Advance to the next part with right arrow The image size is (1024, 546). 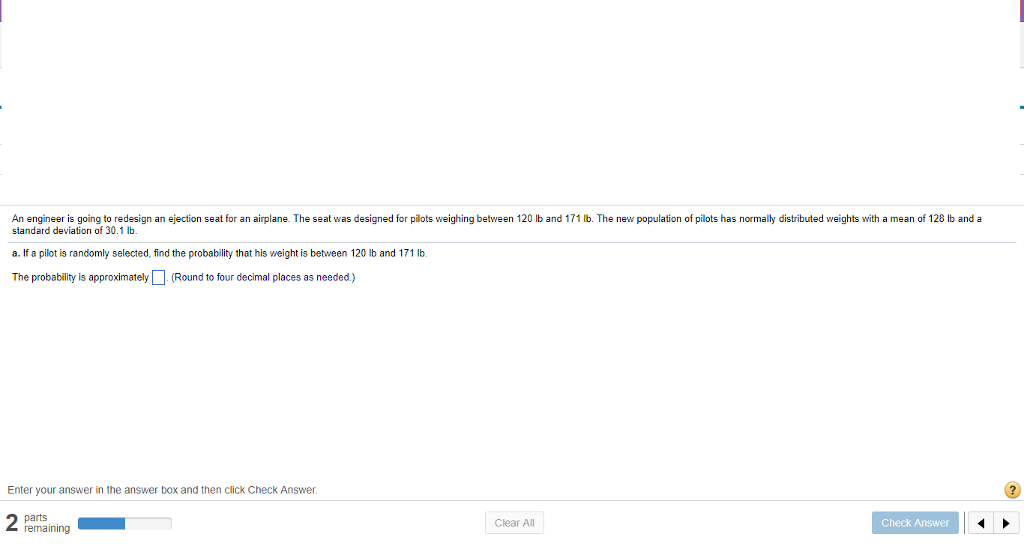[1004, 523]
